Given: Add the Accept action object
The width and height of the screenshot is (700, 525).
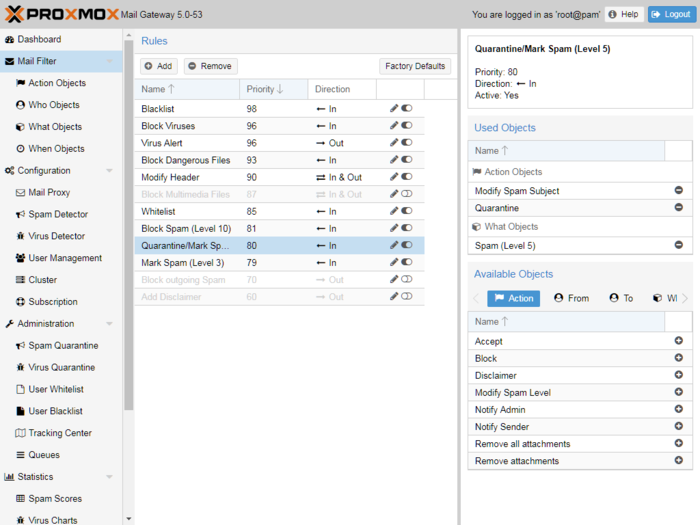Looking at the screenshot, I should 678,341.
